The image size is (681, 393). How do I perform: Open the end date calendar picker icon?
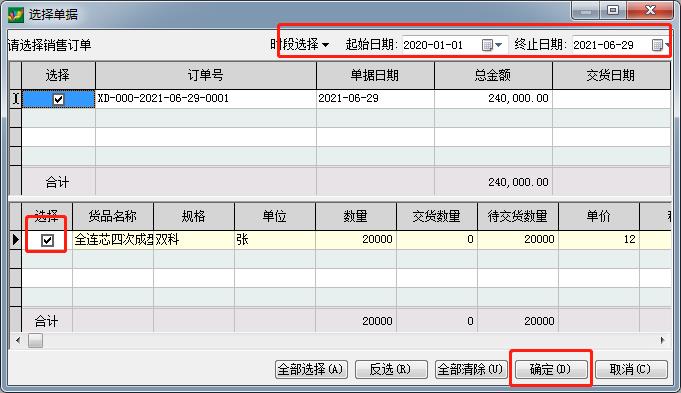(657, 45)
